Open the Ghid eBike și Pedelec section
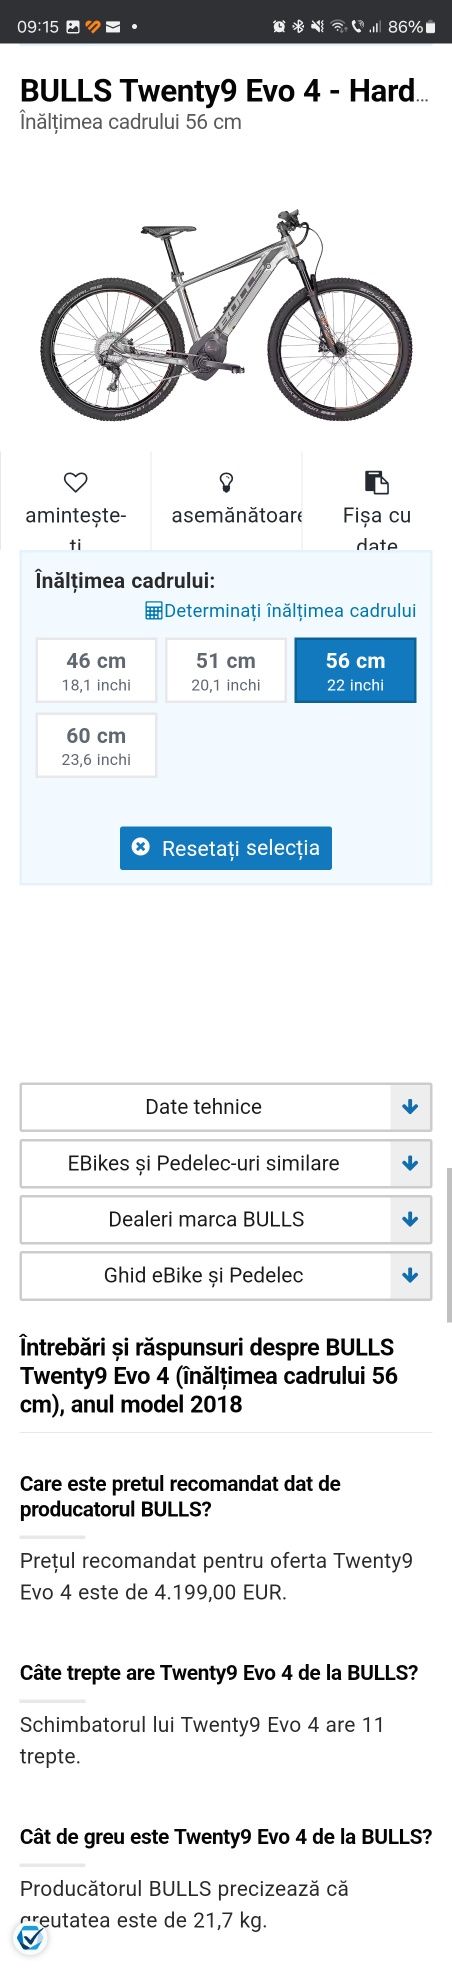The image size is (452, 1968). tap(226, 1275)
